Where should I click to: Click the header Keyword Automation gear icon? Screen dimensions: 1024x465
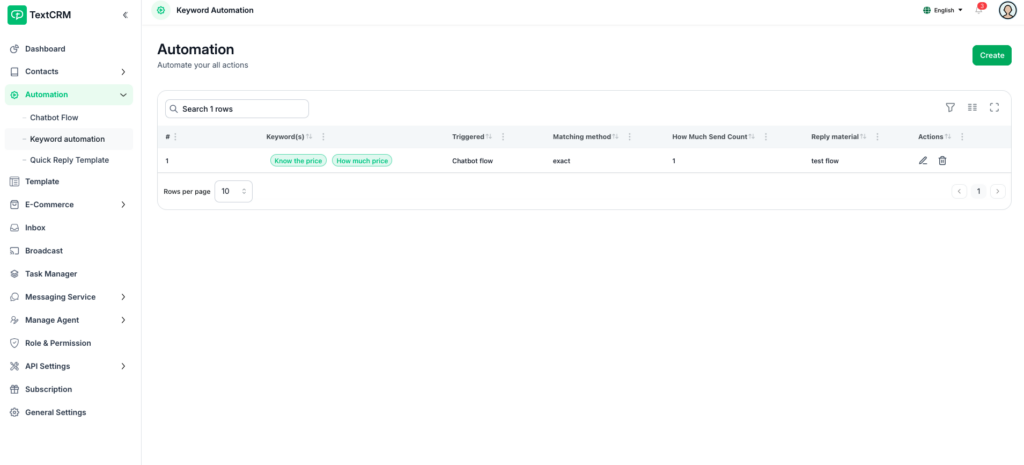(161, 10)
